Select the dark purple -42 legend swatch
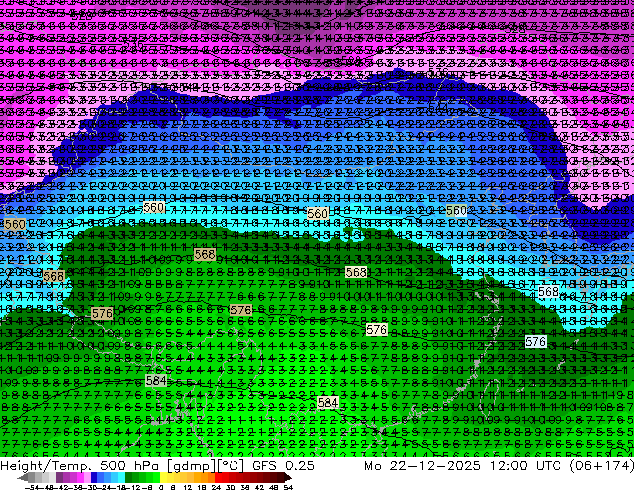634x490 pixels. [59, 477]
